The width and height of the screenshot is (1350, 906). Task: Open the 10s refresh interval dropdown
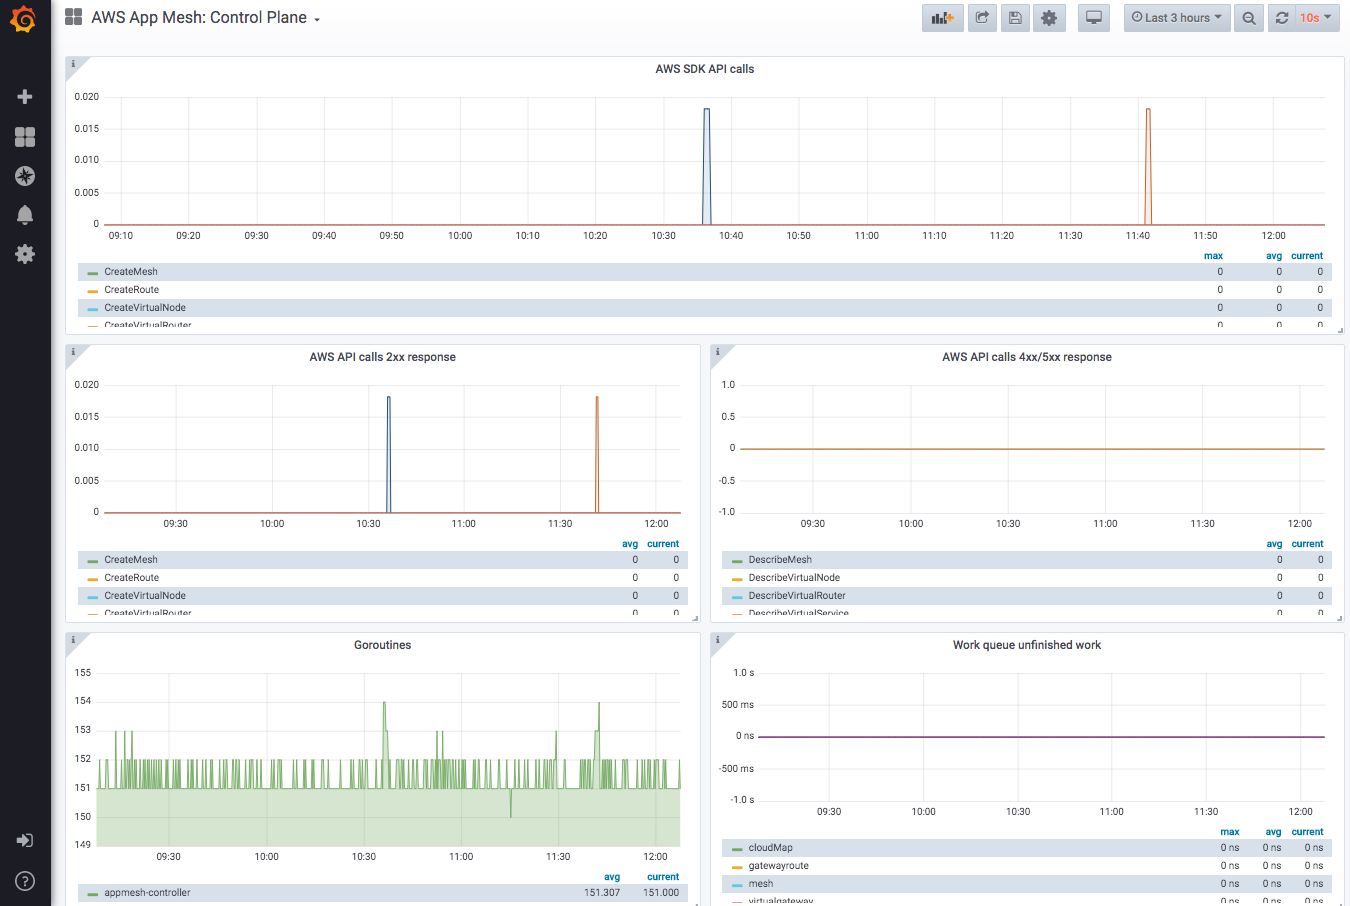coord(1316,18)
